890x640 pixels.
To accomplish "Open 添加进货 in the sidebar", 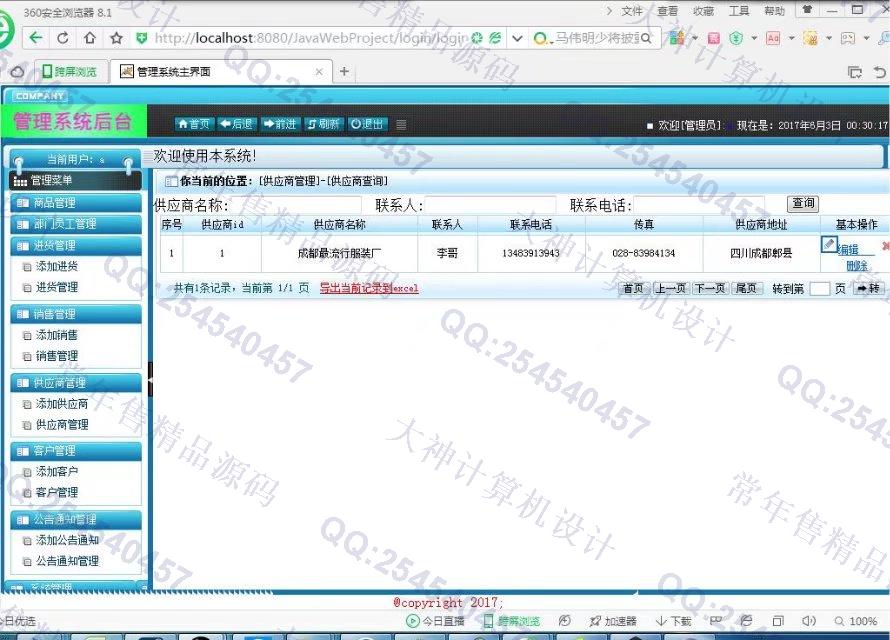I will [57, 266].
